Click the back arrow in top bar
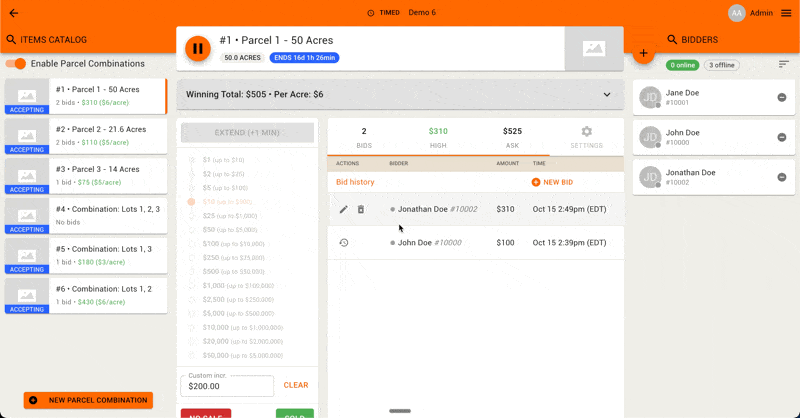The height and width of the screenshot is (418, 800). click(x=13, y=13)
